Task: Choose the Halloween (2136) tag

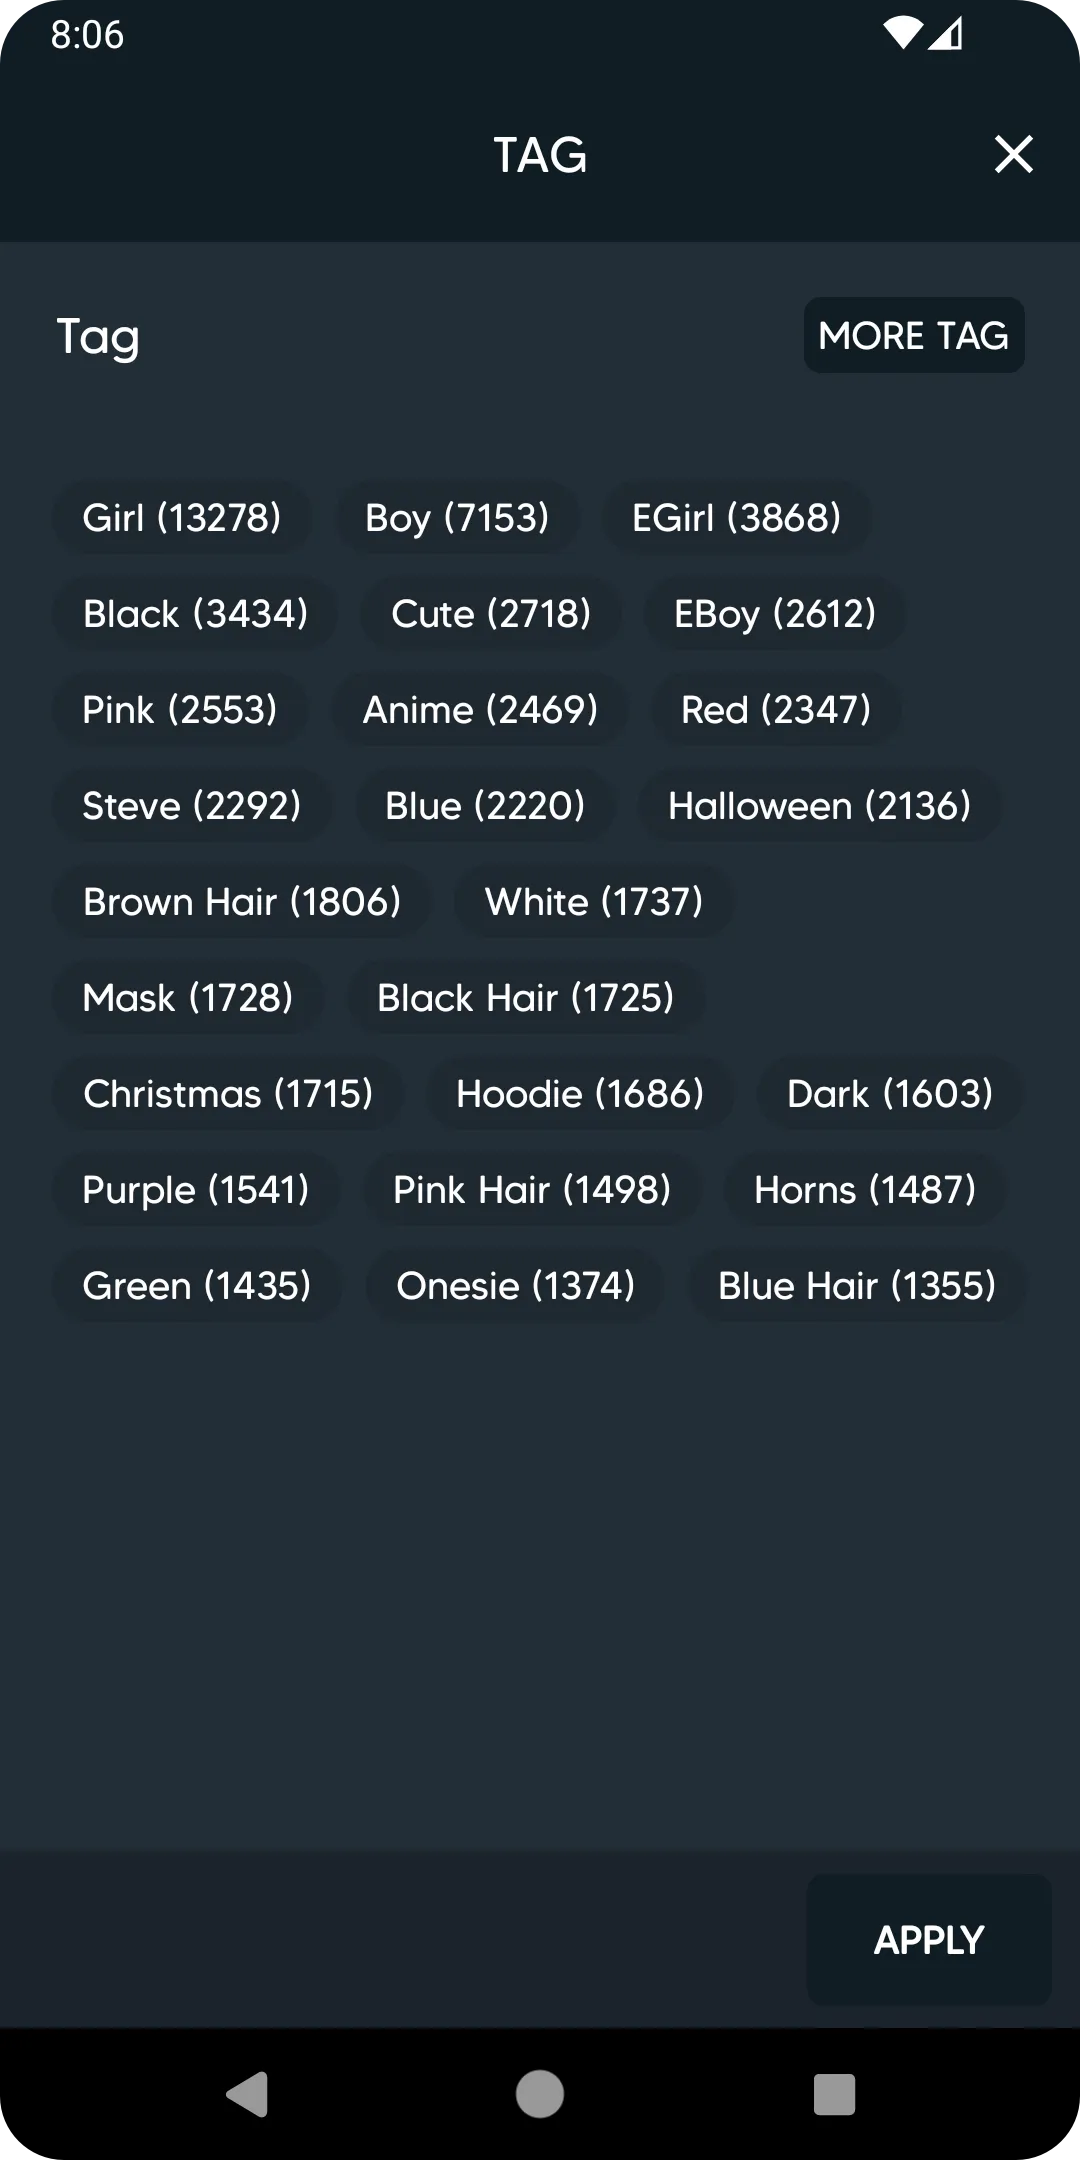Action: click(x=820, y=806)
